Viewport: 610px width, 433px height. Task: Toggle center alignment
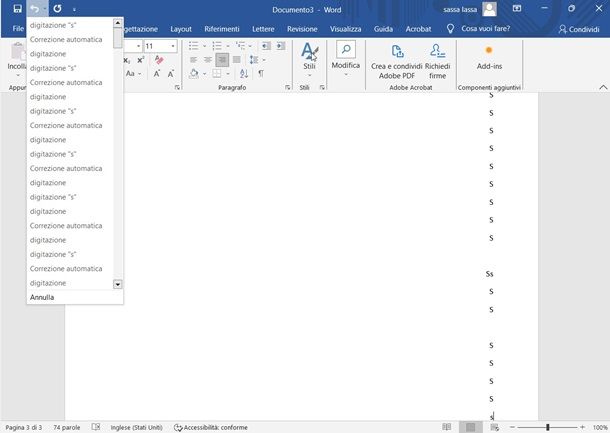coord(208,60)
